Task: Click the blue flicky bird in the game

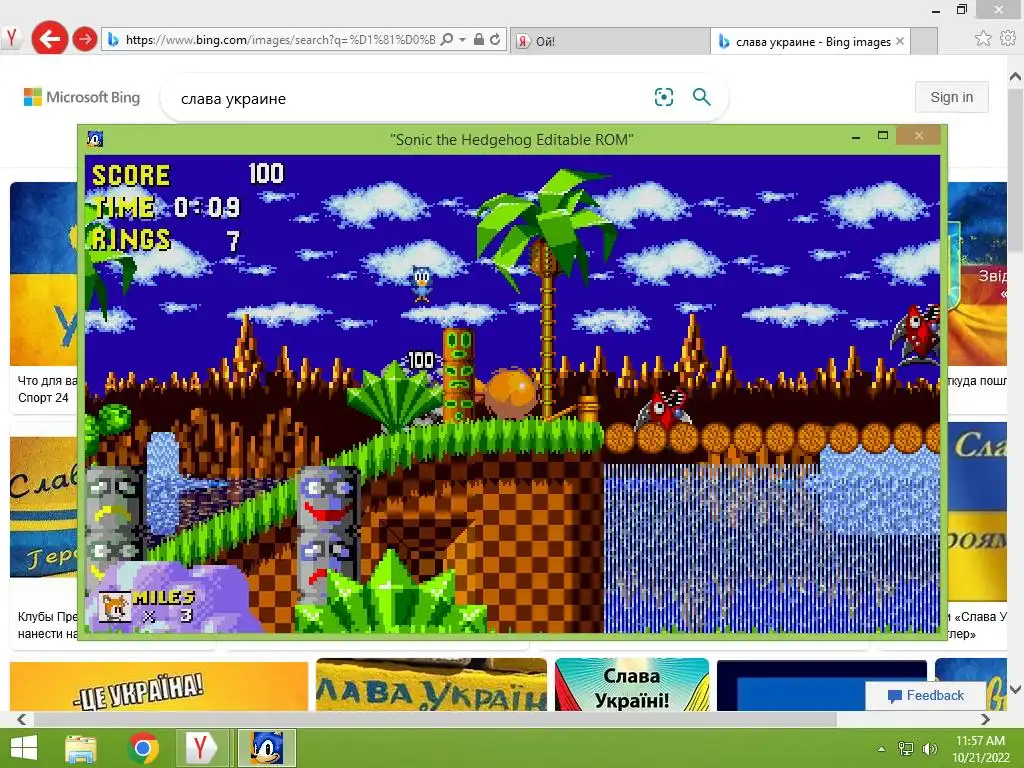Action: (422, 283)
